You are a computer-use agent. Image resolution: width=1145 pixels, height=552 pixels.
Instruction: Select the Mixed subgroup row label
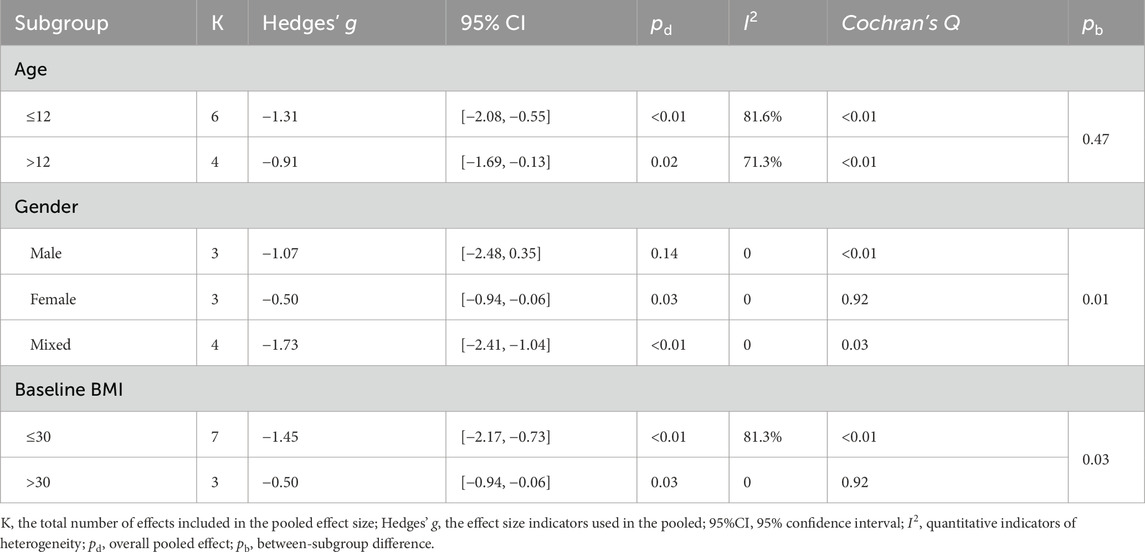click(49, 344)
